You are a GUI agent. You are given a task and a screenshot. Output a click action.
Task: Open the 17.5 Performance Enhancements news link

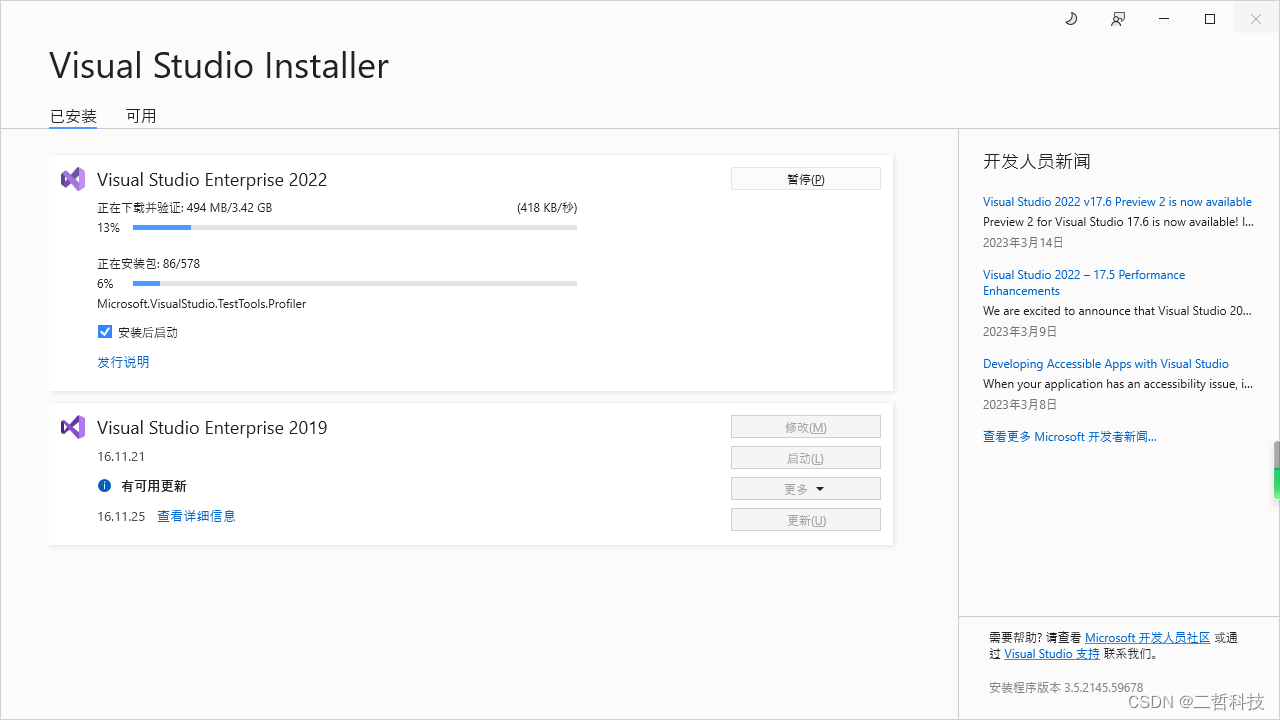(1084, 283)
